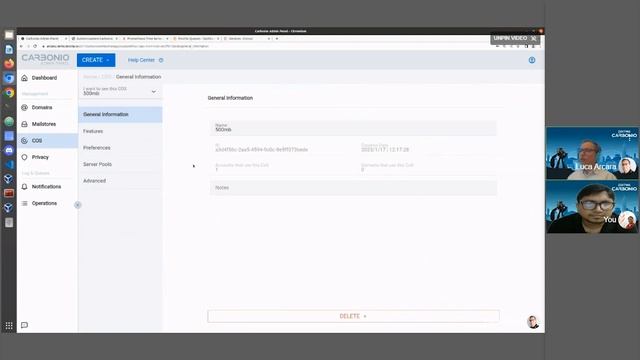Open Firefox from the Ubuntu dock
The image size is (640, 360).
(x=9, y=64)
